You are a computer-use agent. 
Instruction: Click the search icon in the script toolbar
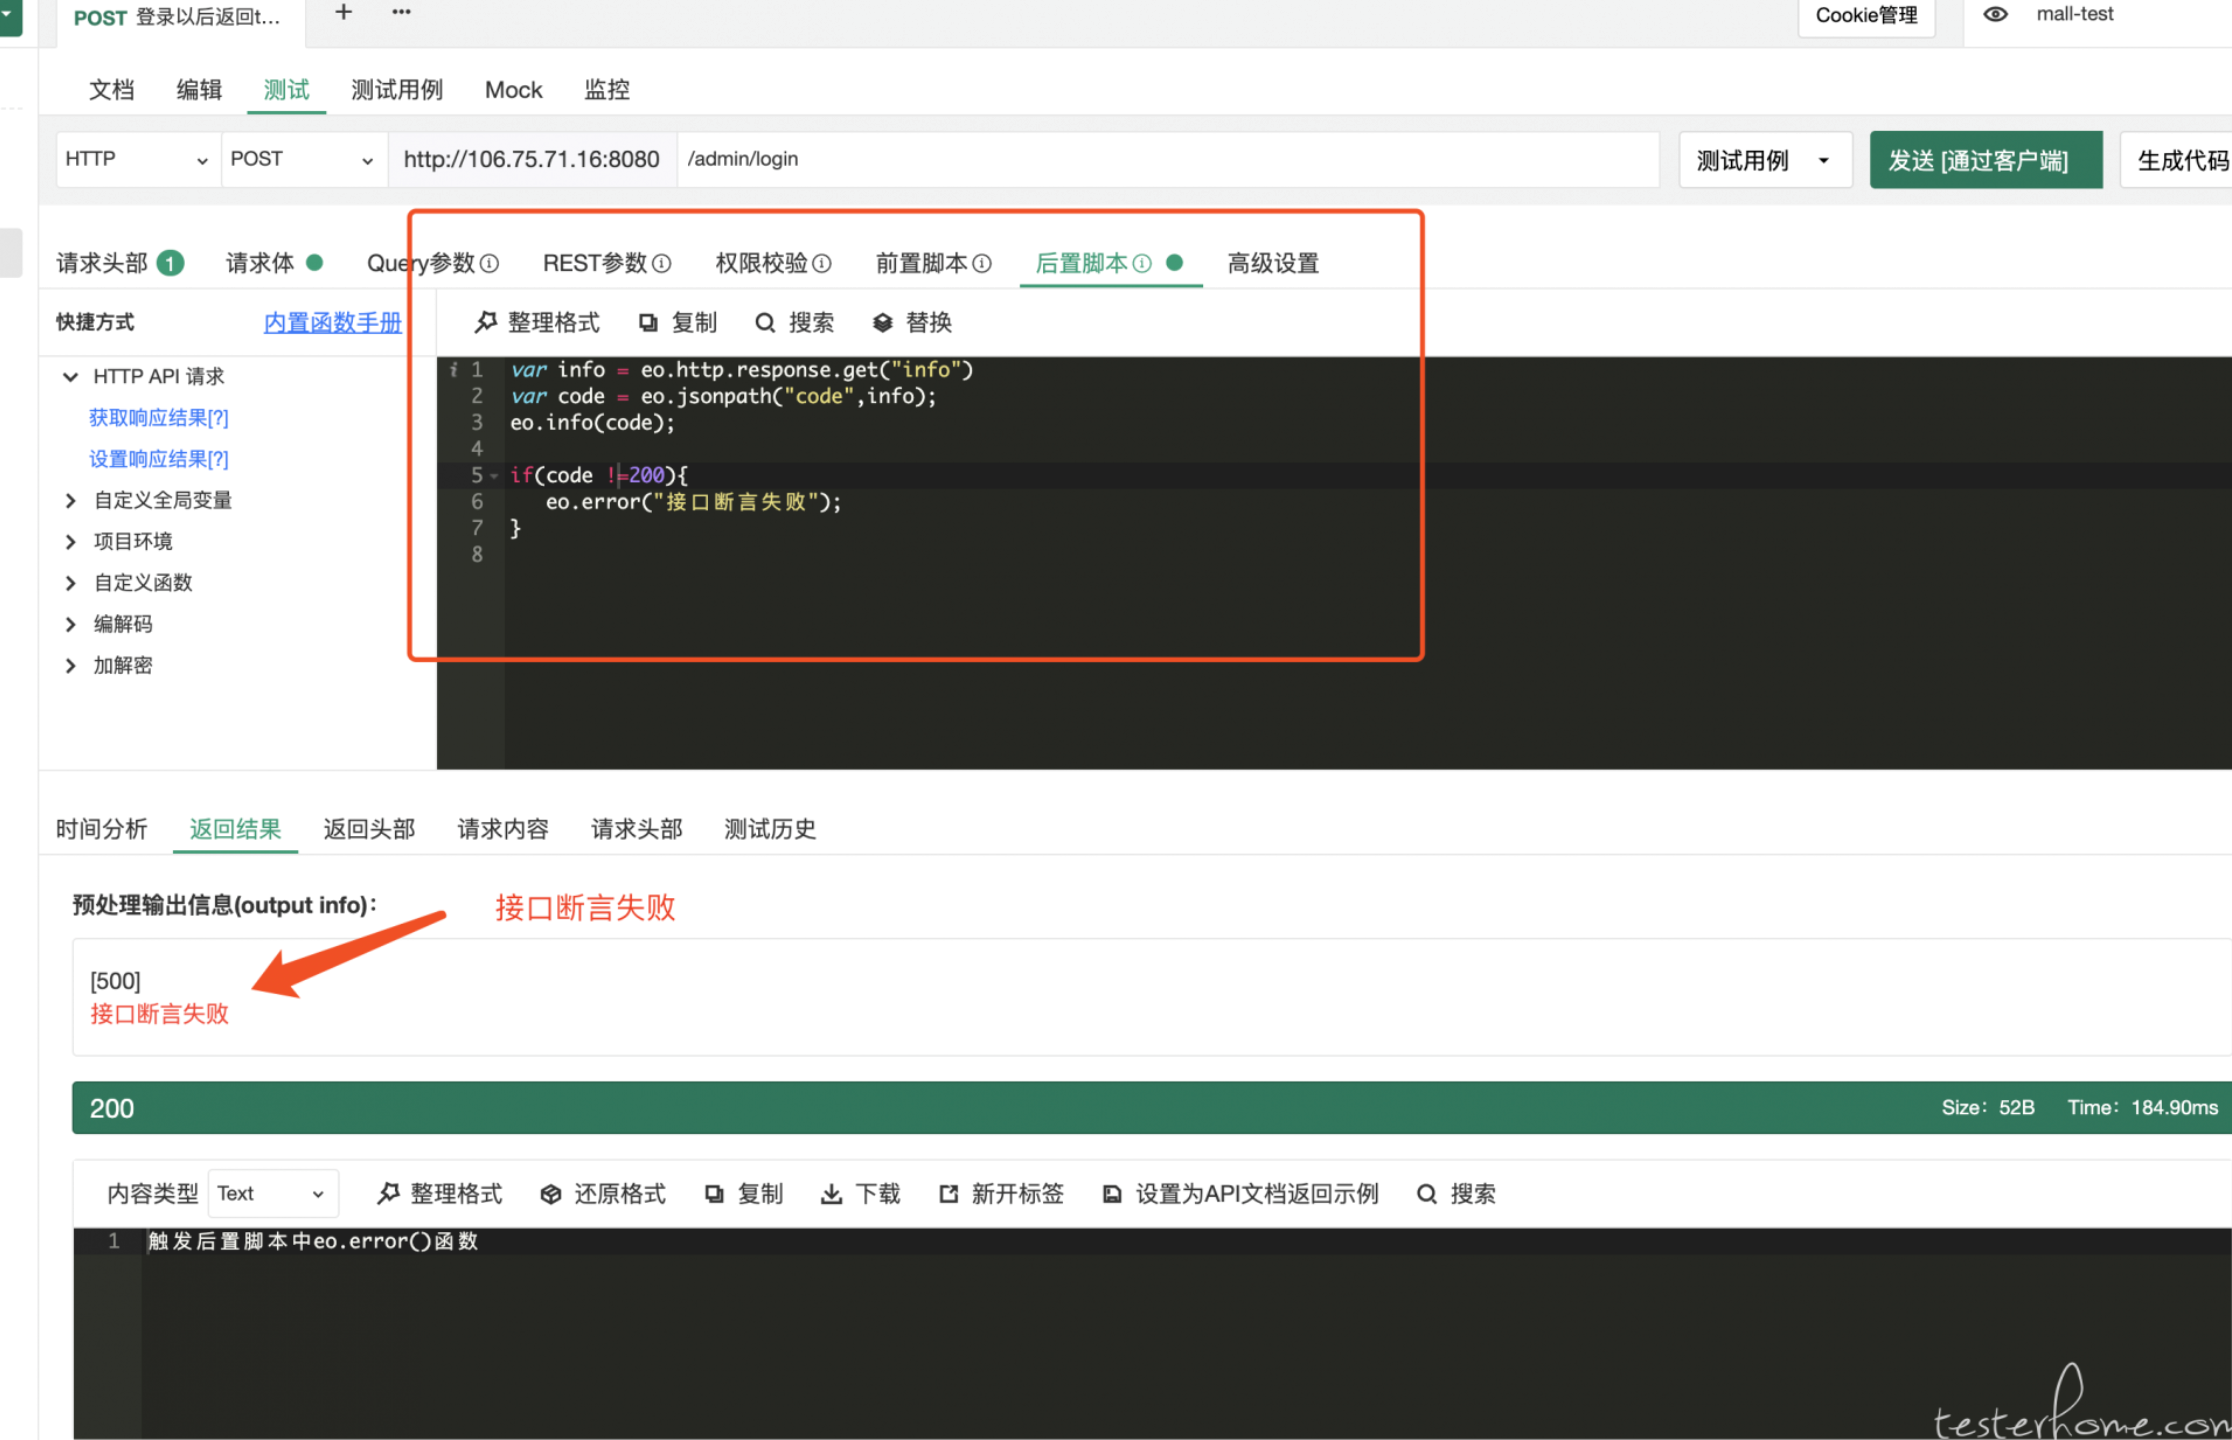(765, 322)
